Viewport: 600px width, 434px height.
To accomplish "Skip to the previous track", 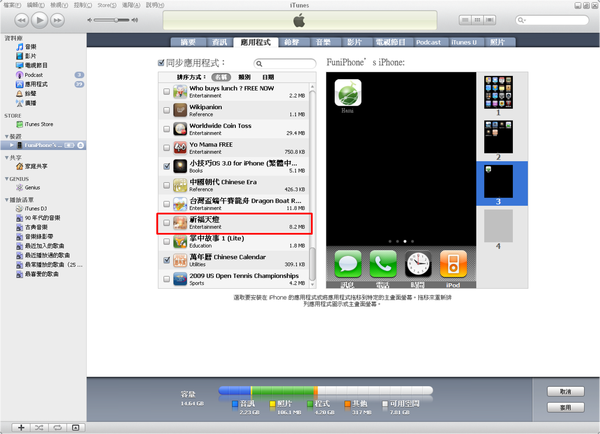I will pos(21,20).
